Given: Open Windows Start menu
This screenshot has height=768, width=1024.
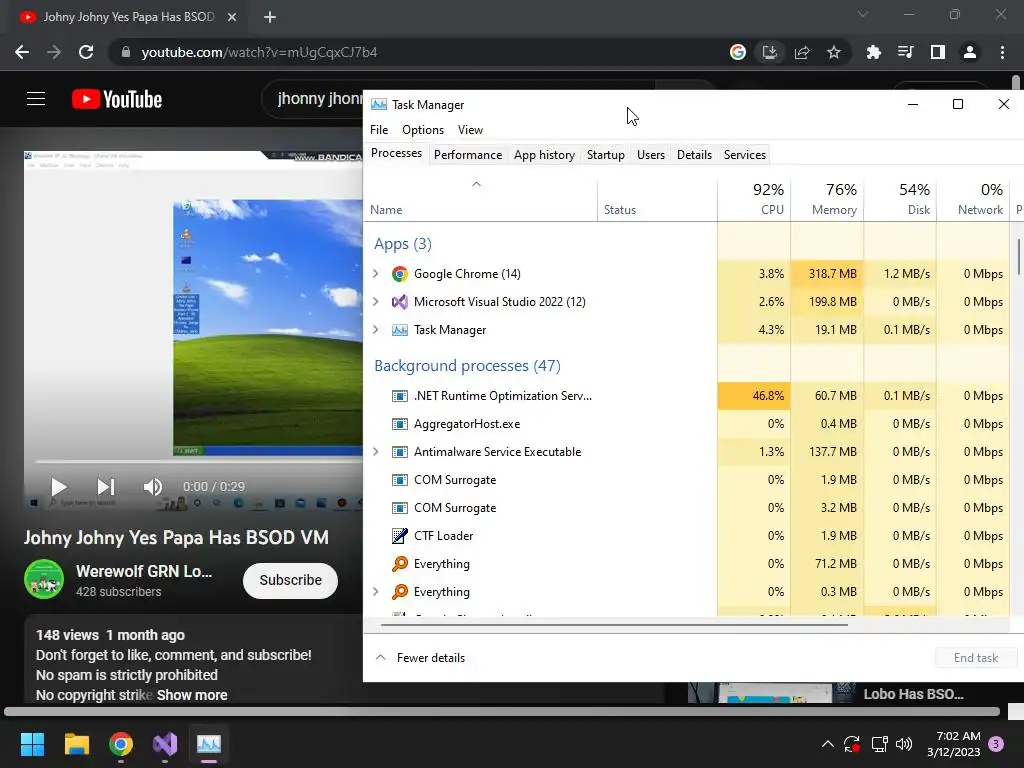Looking at the screenshot, I should [32, 744].
